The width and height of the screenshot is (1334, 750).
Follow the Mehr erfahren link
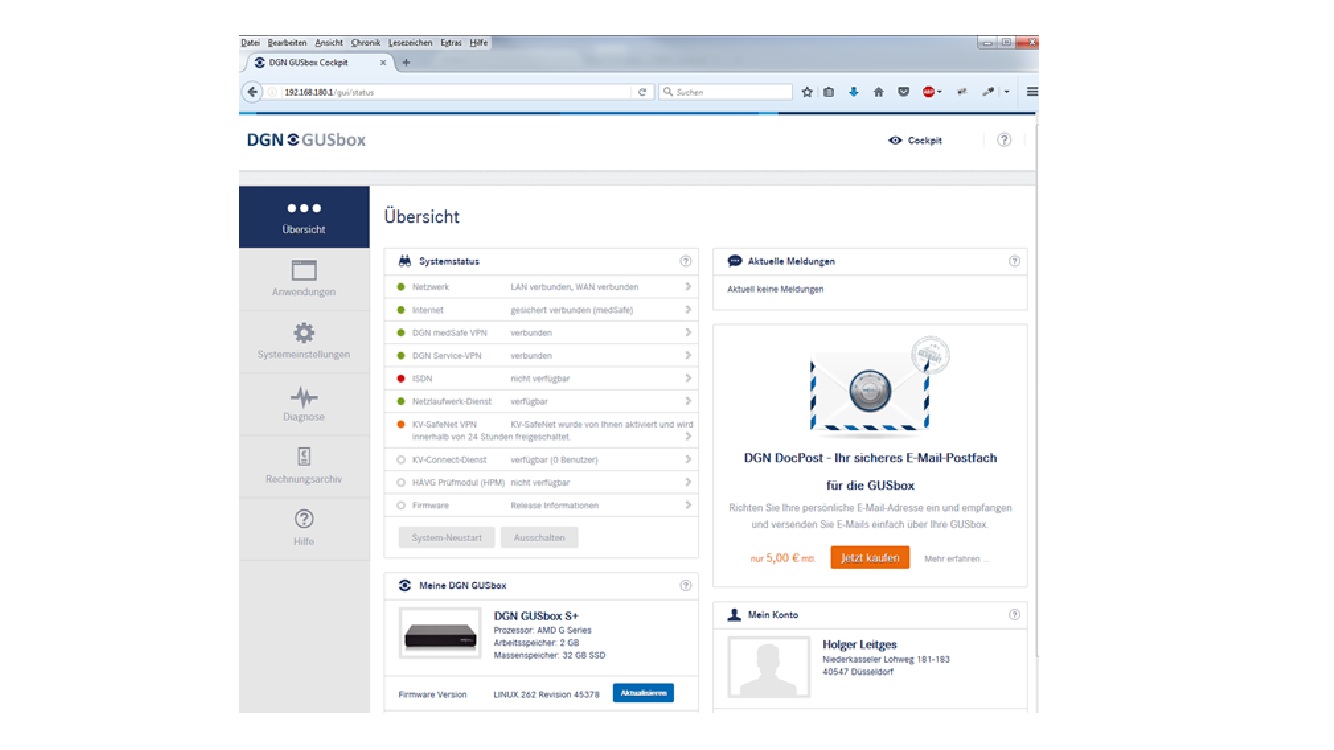[956, 559]
